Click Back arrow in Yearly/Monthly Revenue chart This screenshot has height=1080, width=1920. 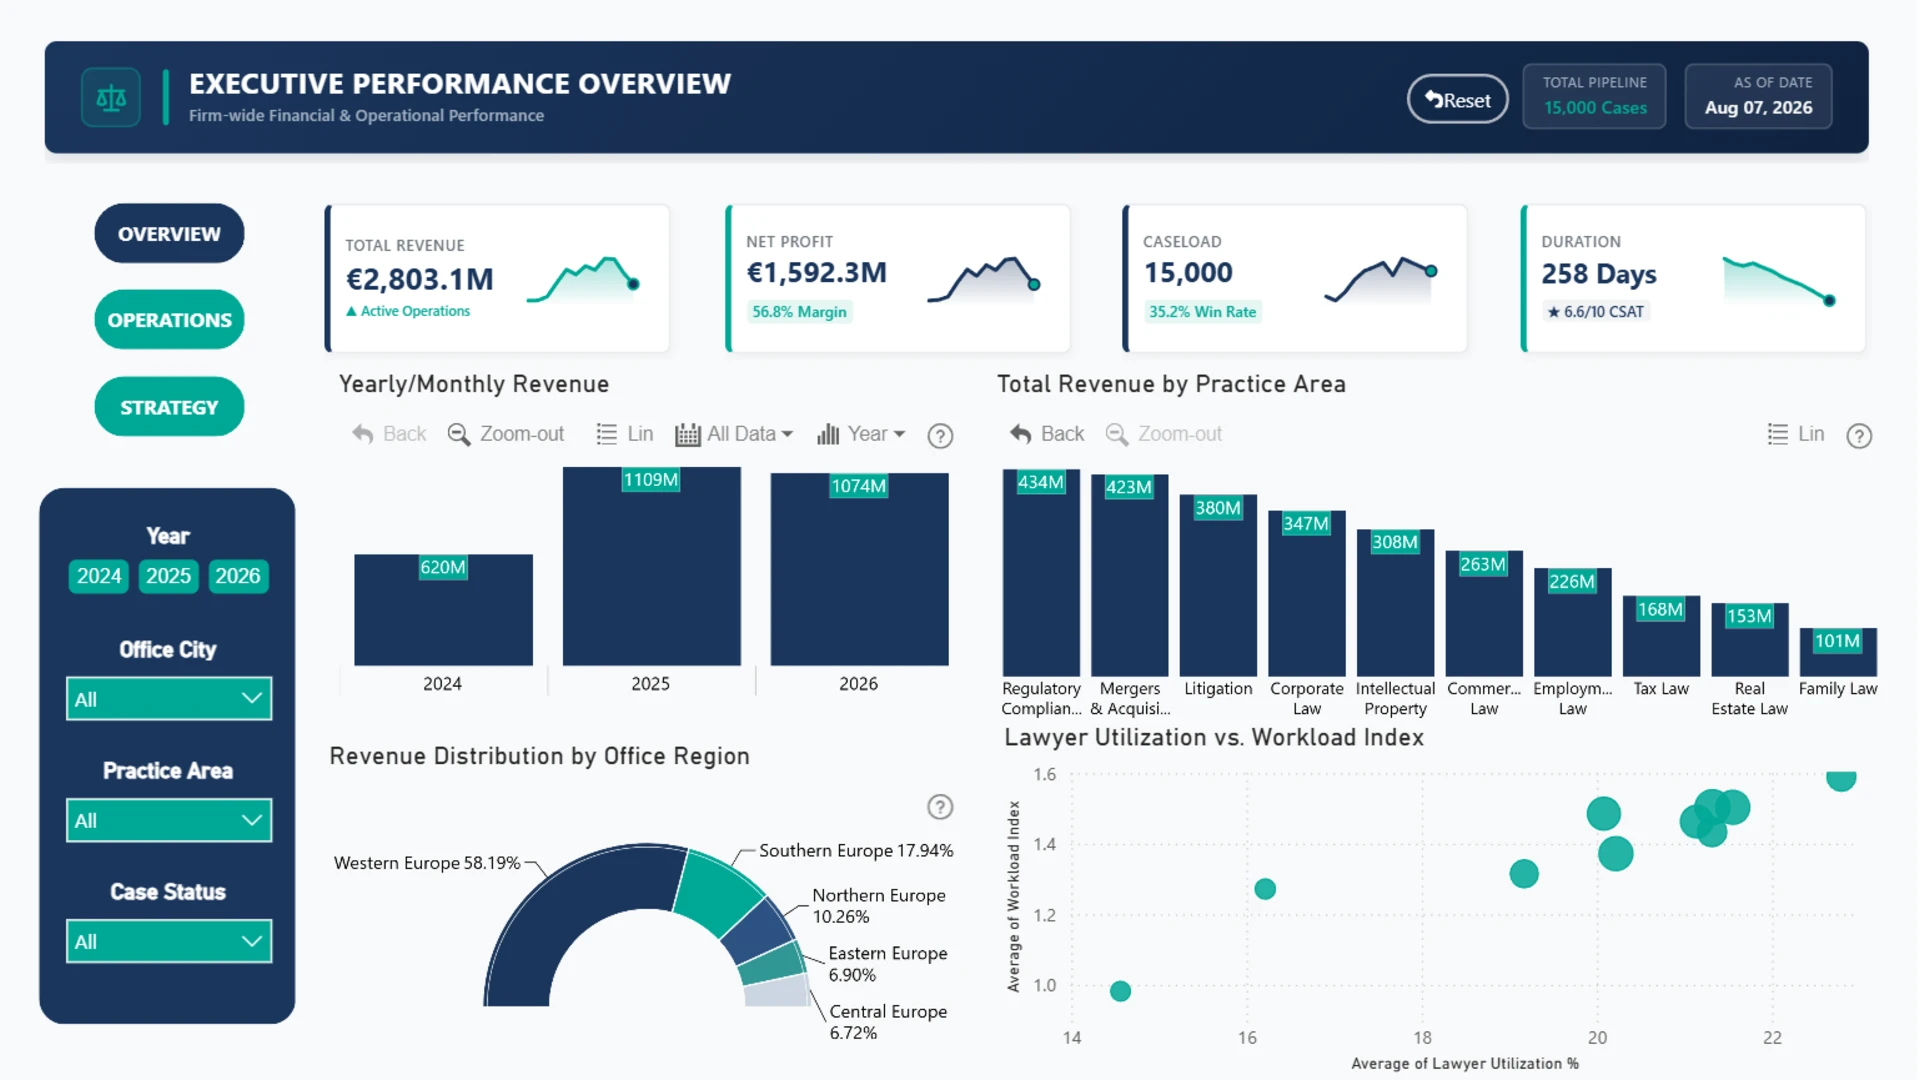coord(362,434)
